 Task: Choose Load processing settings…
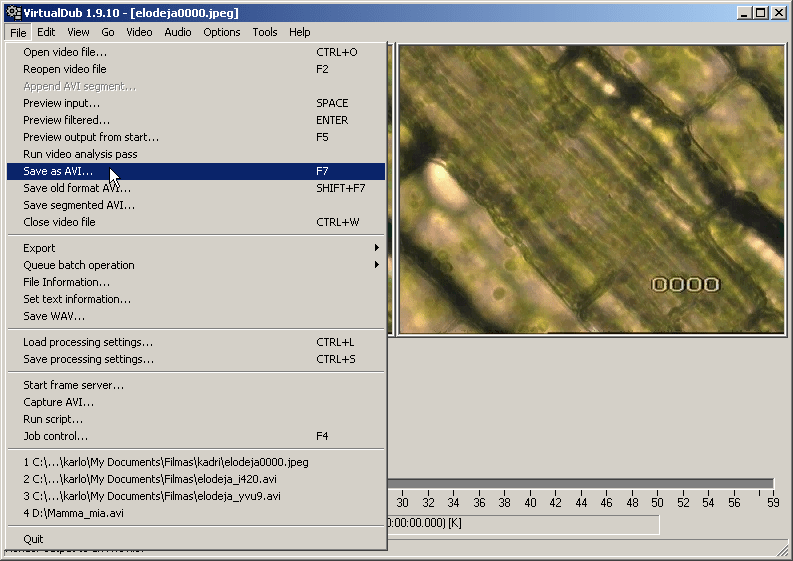[196, 342]
